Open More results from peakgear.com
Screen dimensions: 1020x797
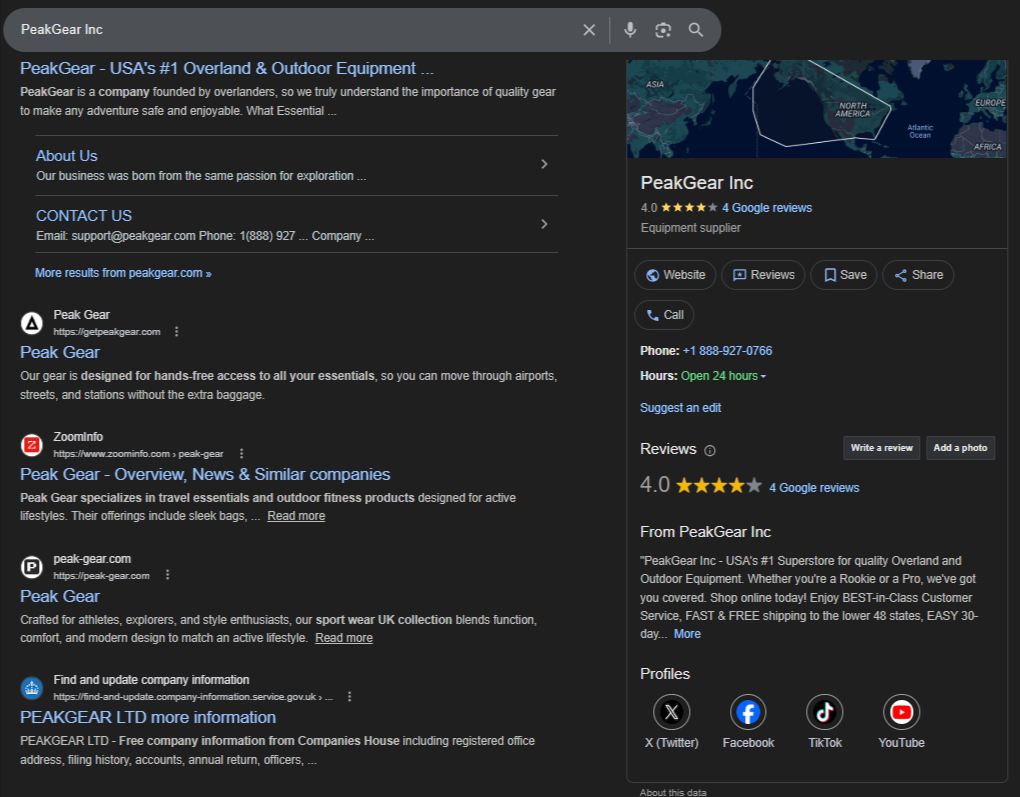[x=123, y=273]
